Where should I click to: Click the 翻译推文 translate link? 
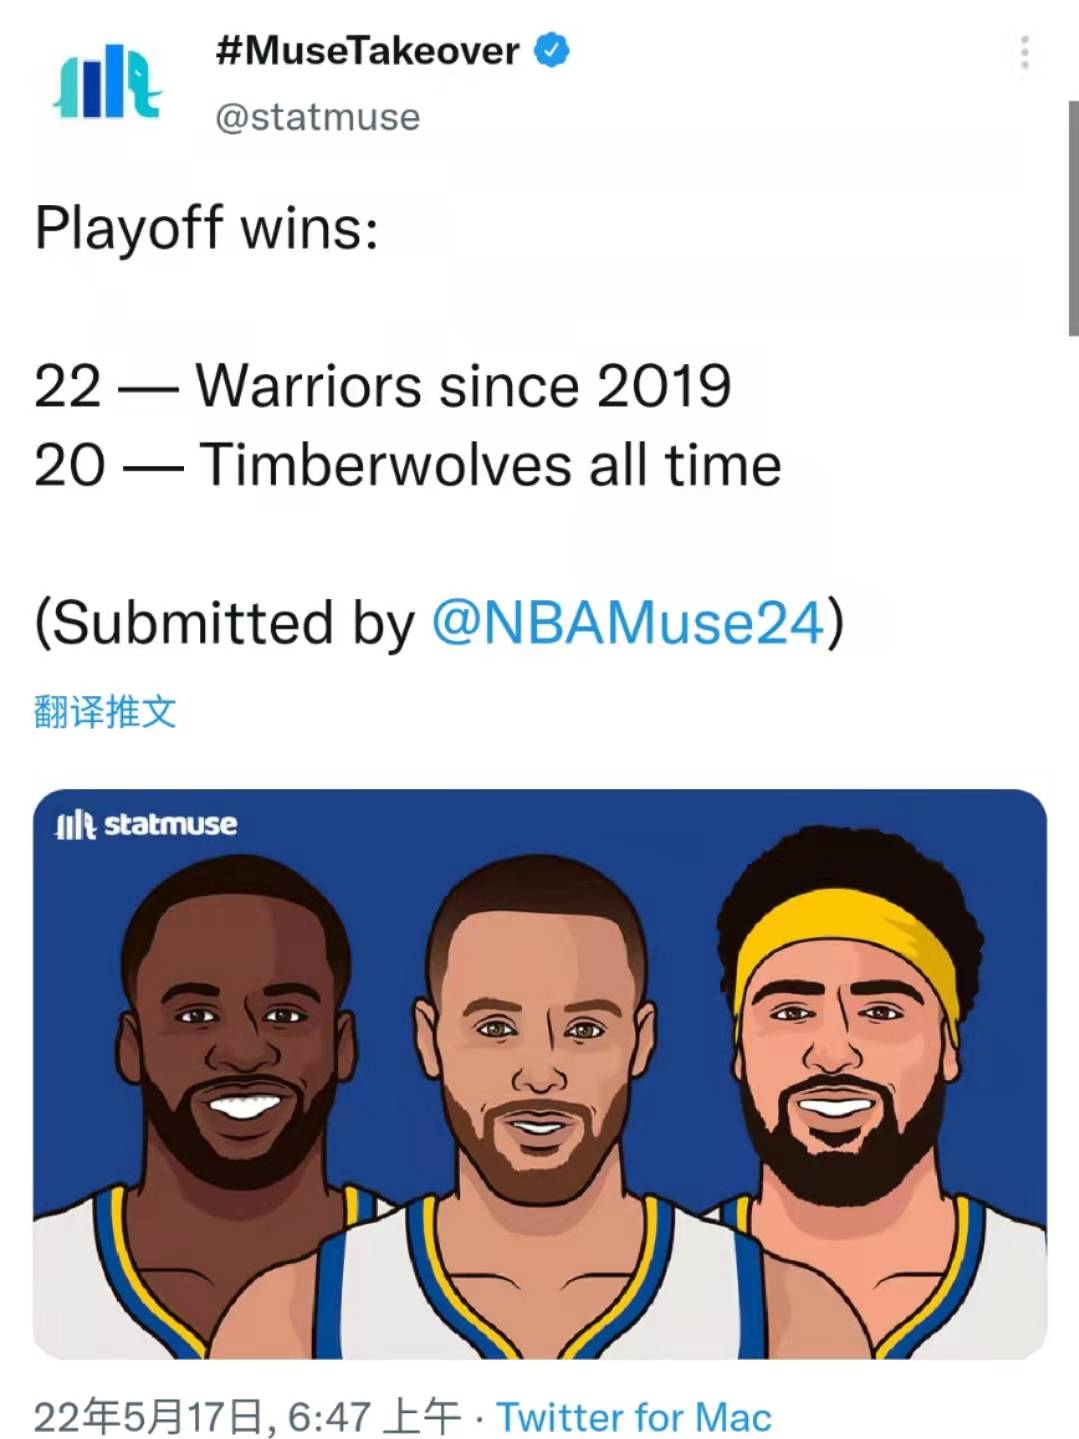(x=105, y=712)
